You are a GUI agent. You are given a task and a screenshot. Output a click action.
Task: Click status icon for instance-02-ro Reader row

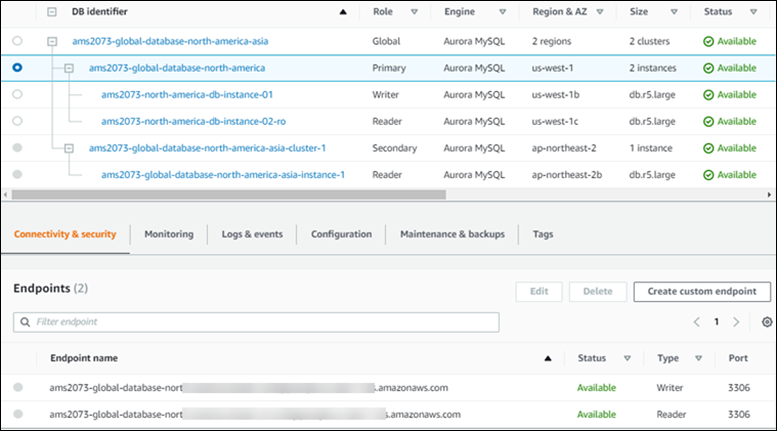coord(709,122)
